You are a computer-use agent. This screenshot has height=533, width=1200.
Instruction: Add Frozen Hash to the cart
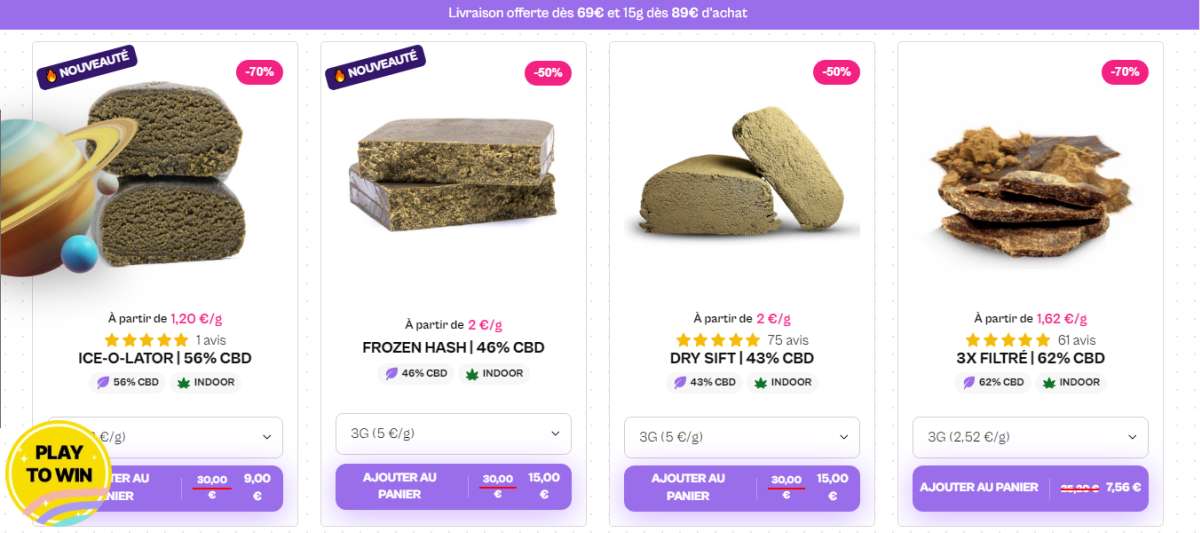400,486
